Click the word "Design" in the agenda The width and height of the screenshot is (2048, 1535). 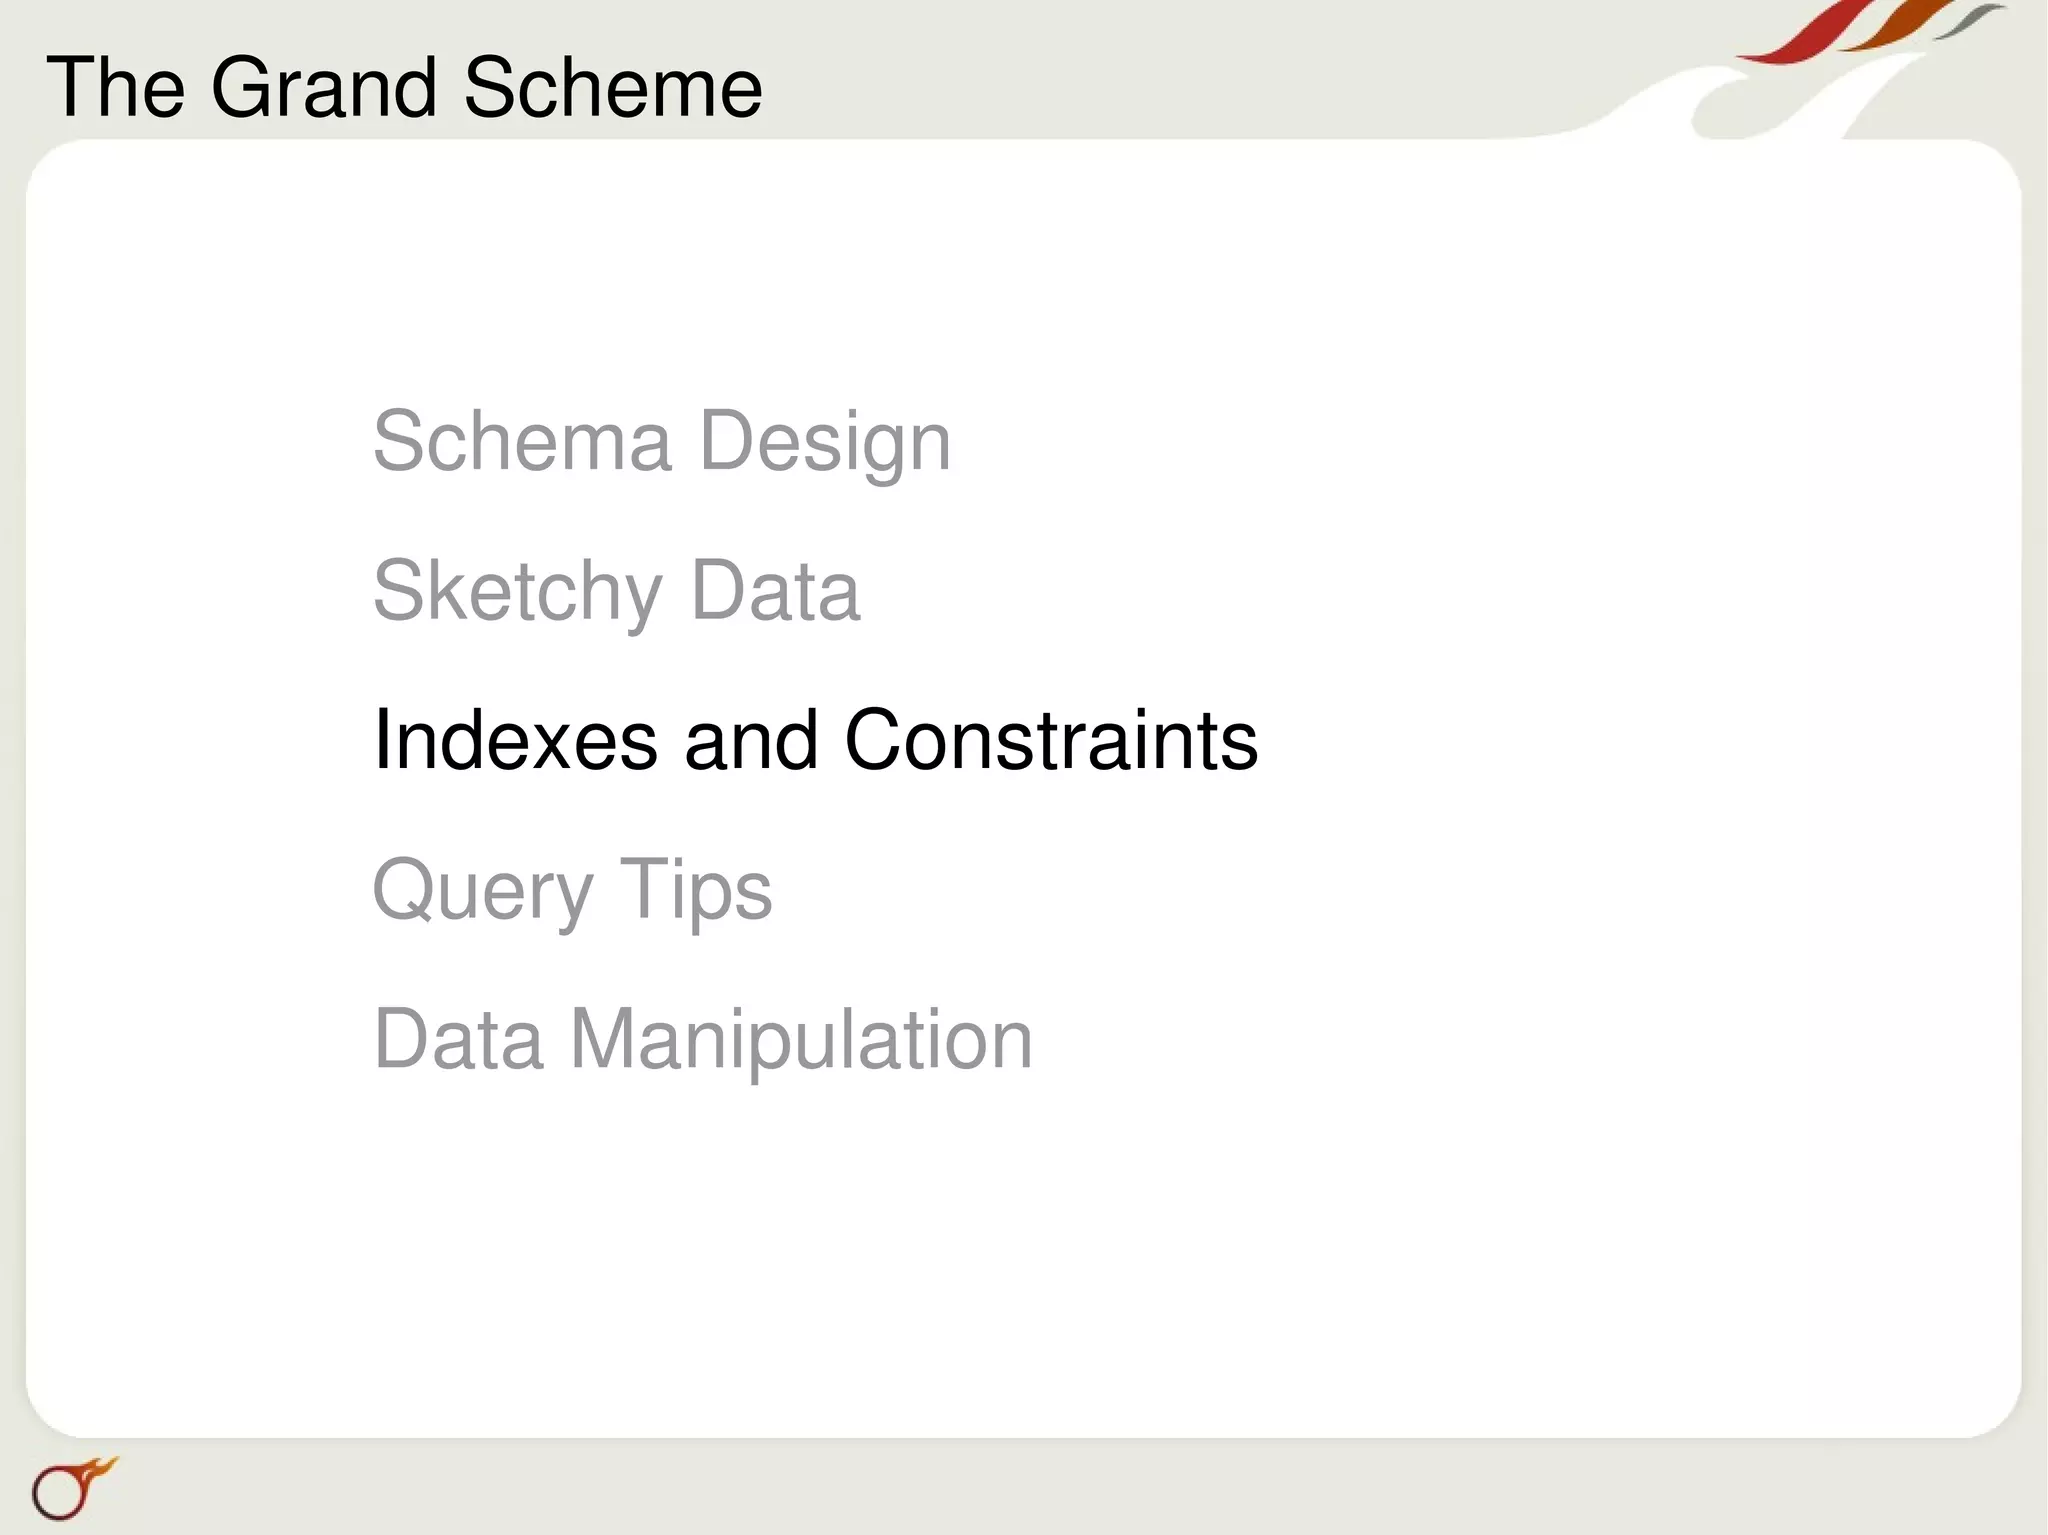coord(824,441)
